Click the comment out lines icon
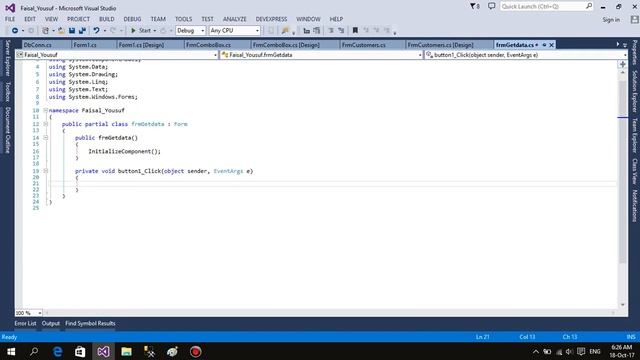The width and height of the screenshot is (640, 360). 331,31
